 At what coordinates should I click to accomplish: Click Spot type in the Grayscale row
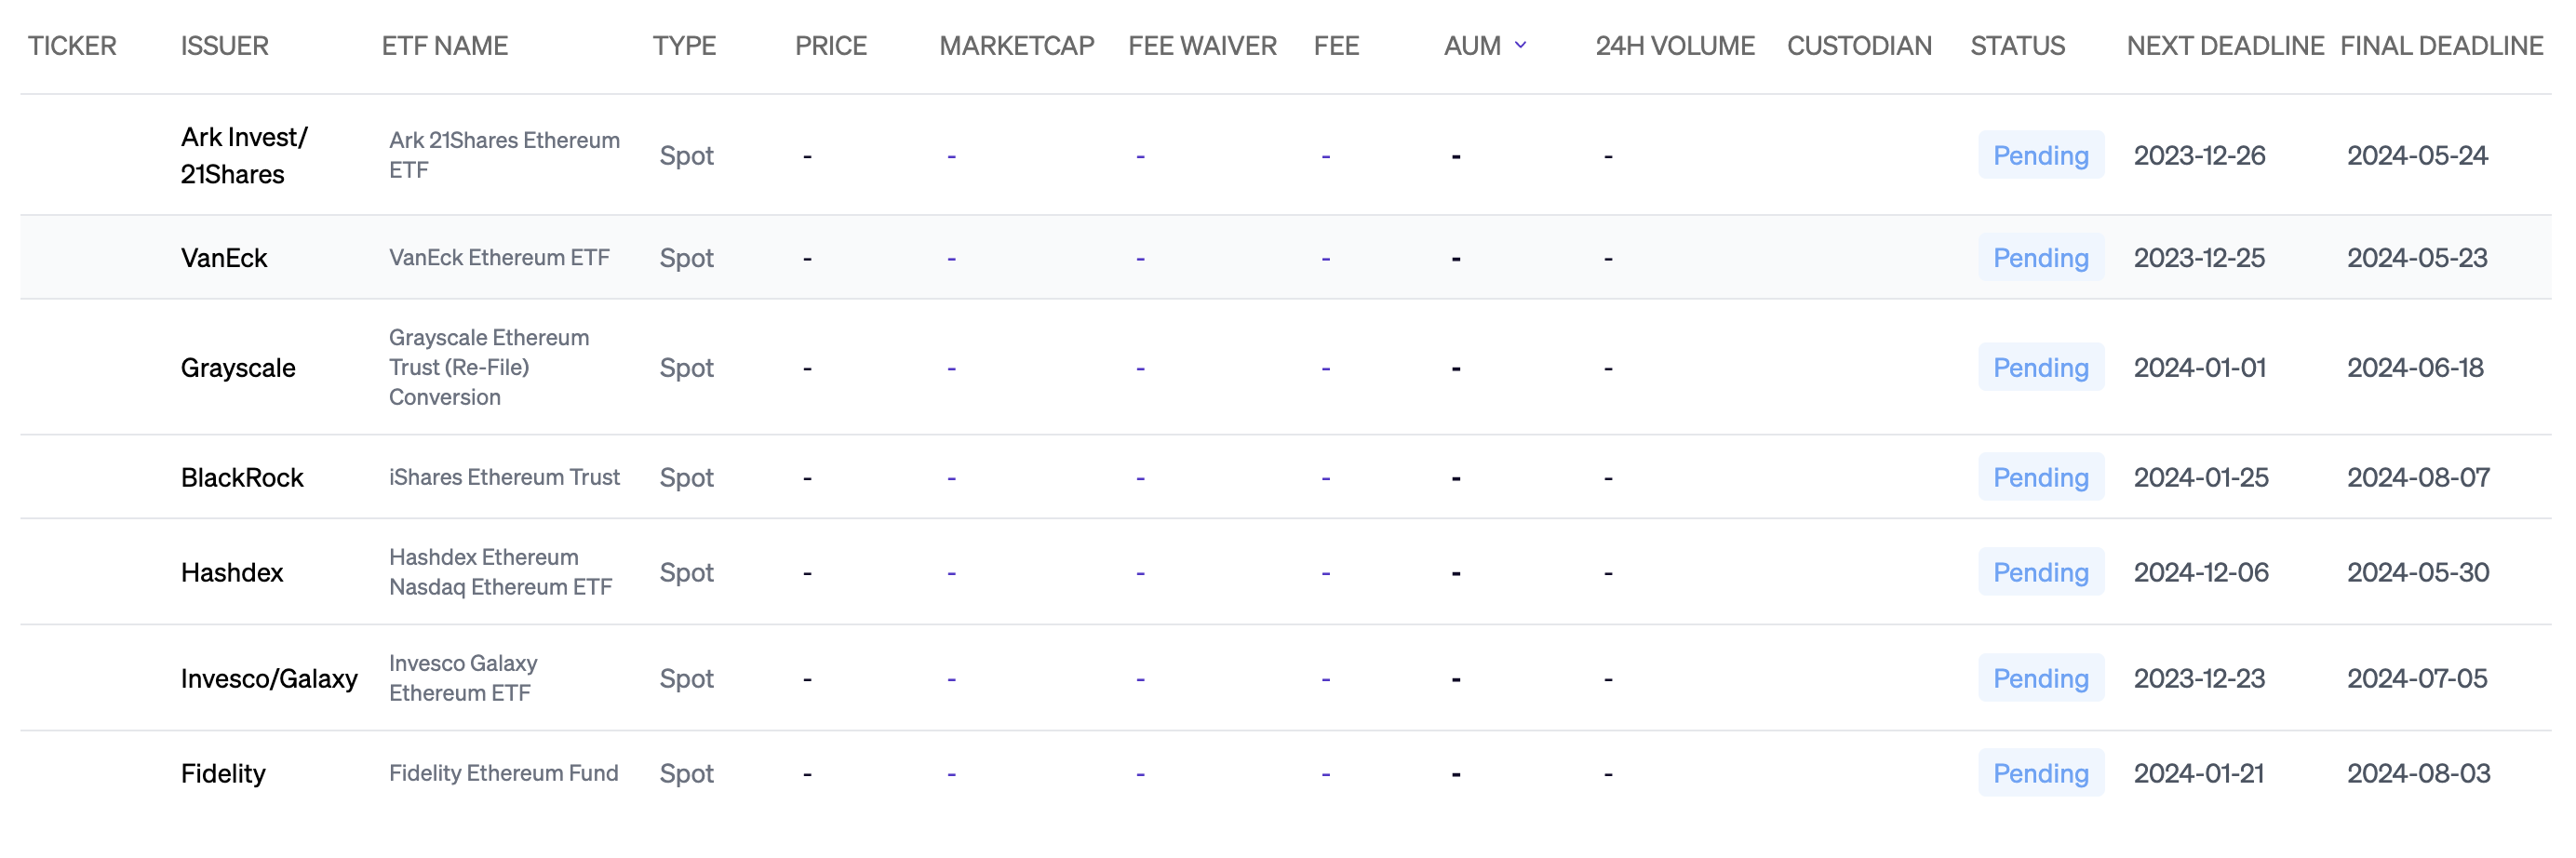coord(686,367)
